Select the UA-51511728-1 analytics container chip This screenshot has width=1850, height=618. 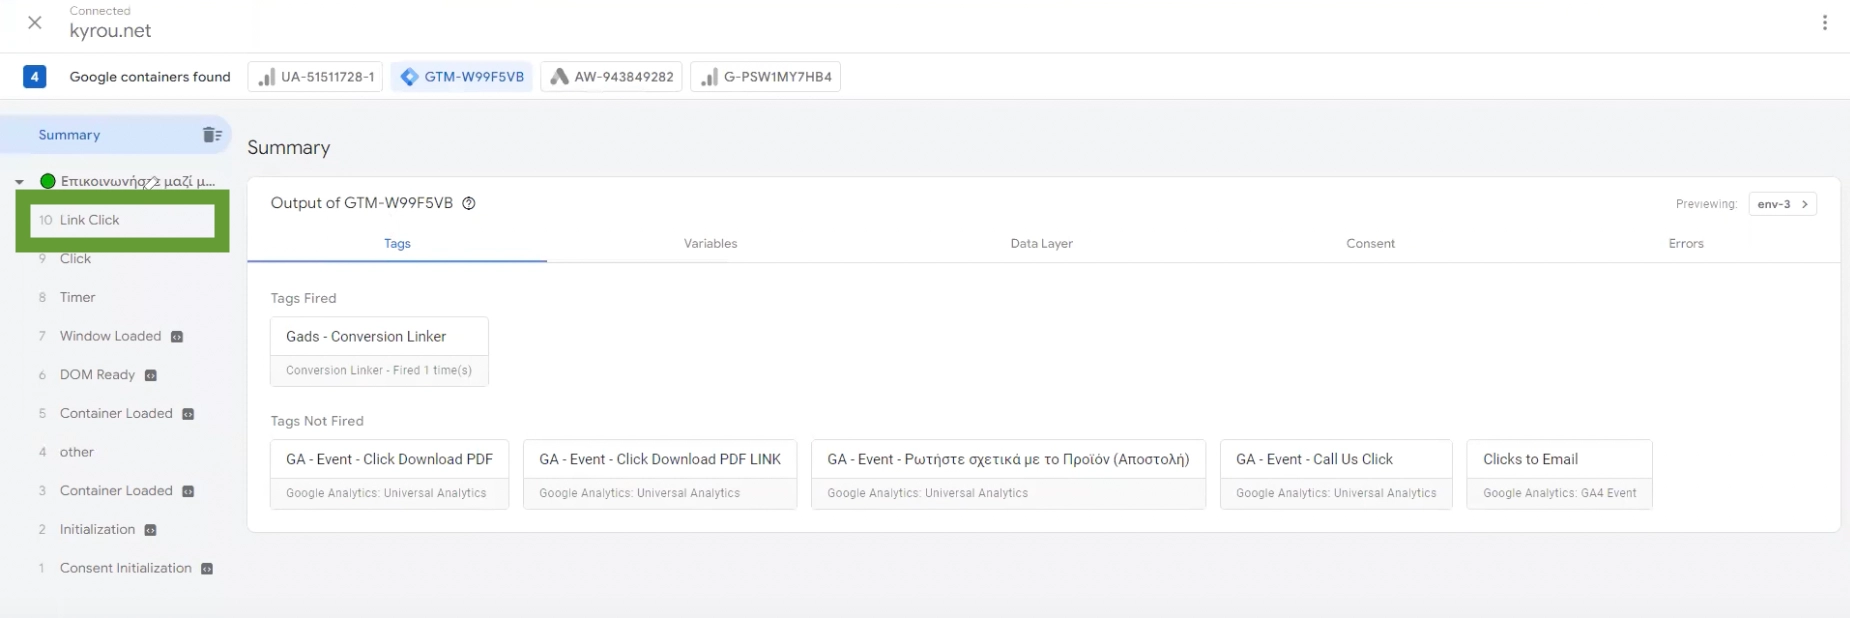tap(315, 77)
